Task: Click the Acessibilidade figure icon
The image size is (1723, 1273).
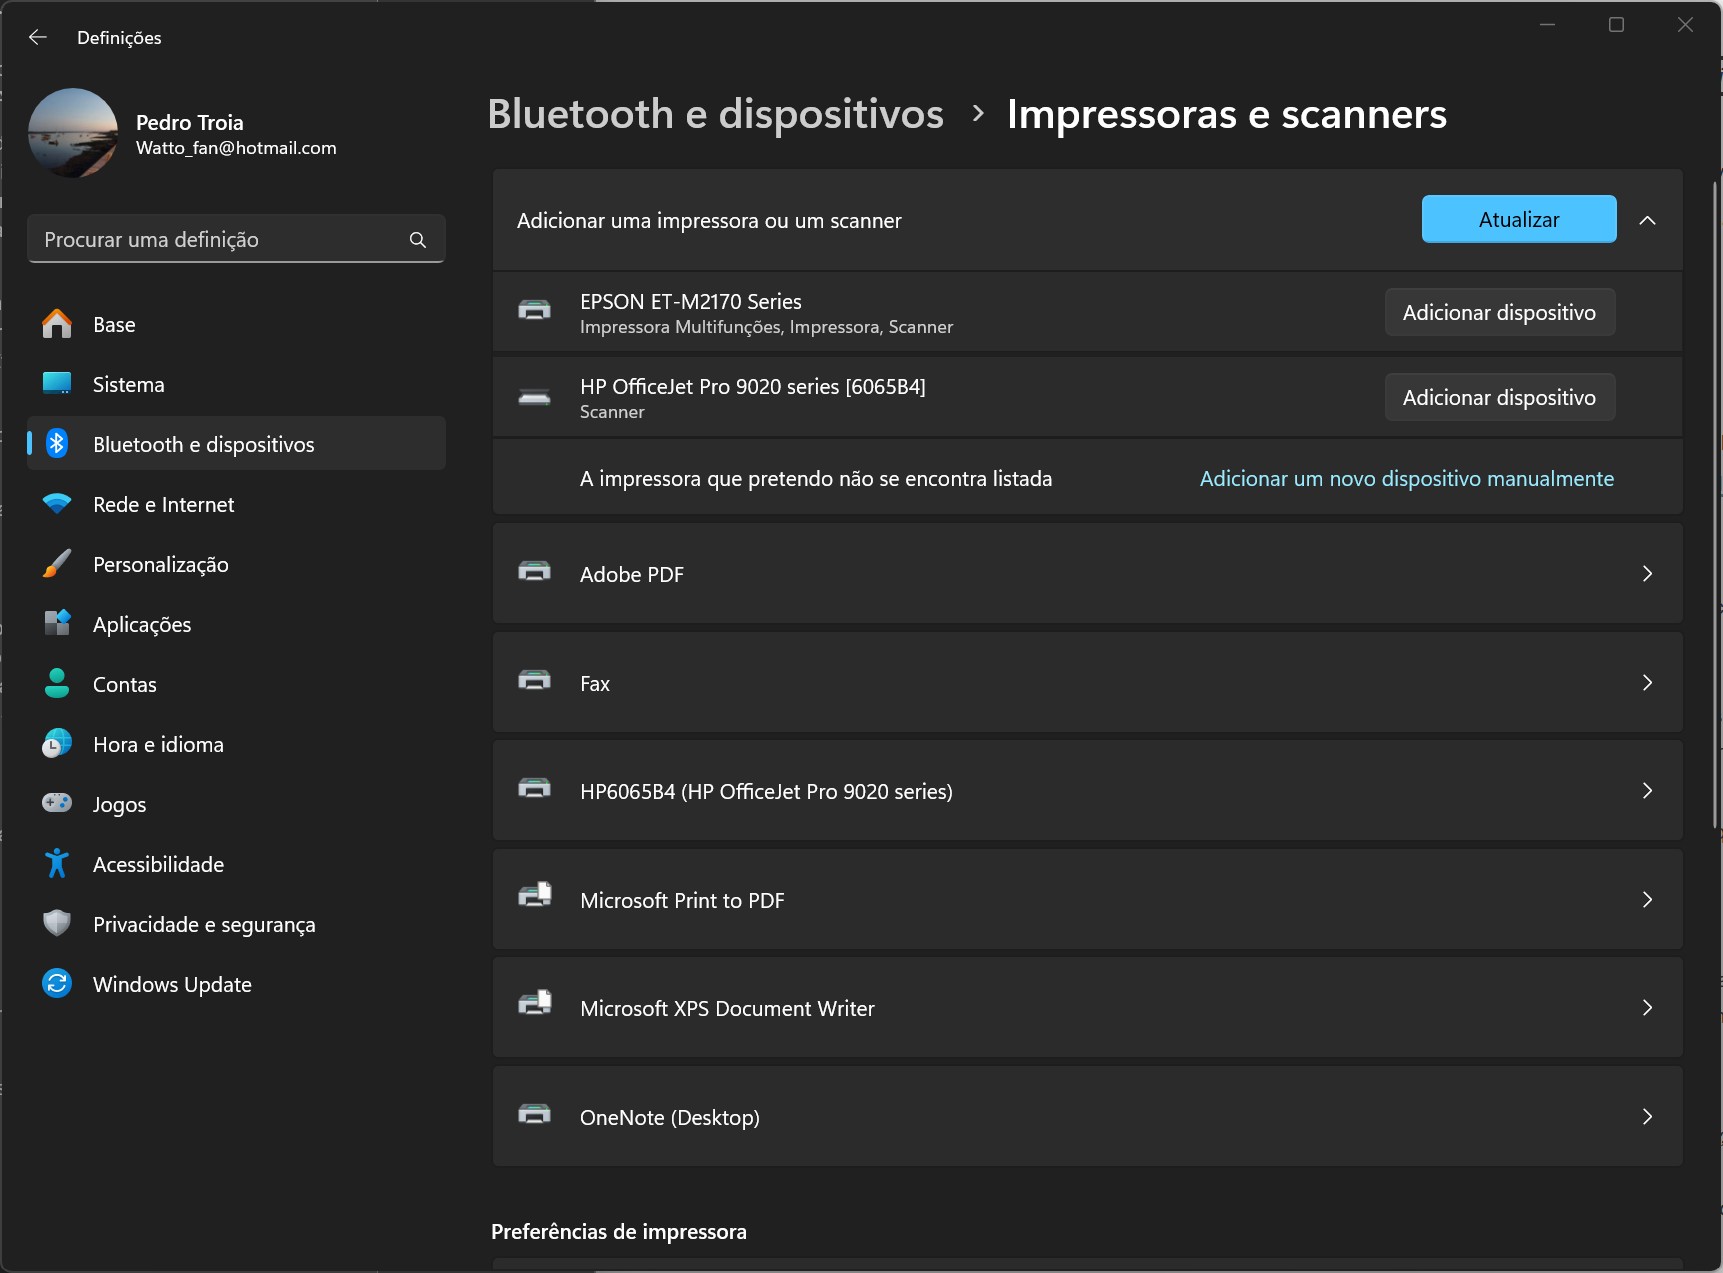Action: (57, 864)
